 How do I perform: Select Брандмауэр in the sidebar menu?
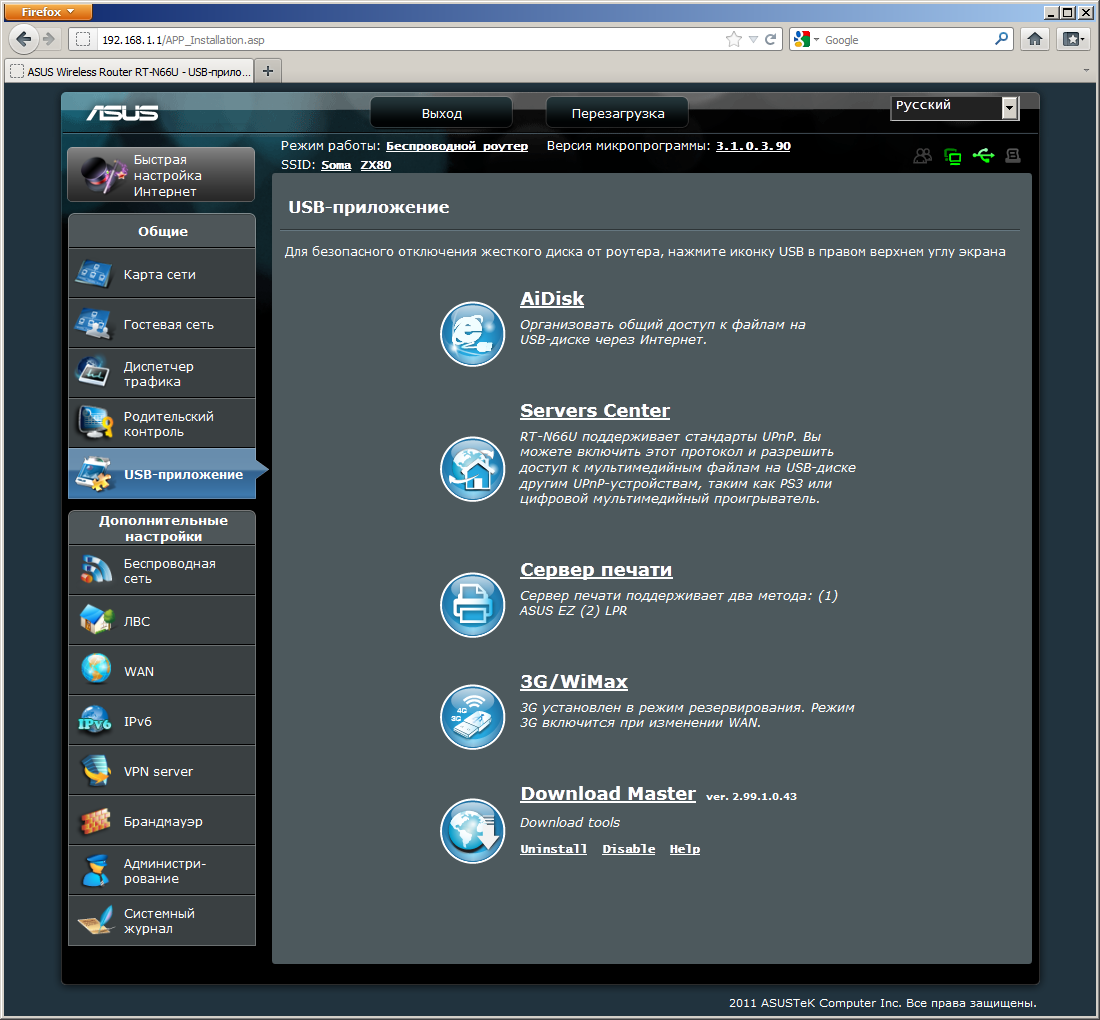pyautogui.click(x=162, y=821)
